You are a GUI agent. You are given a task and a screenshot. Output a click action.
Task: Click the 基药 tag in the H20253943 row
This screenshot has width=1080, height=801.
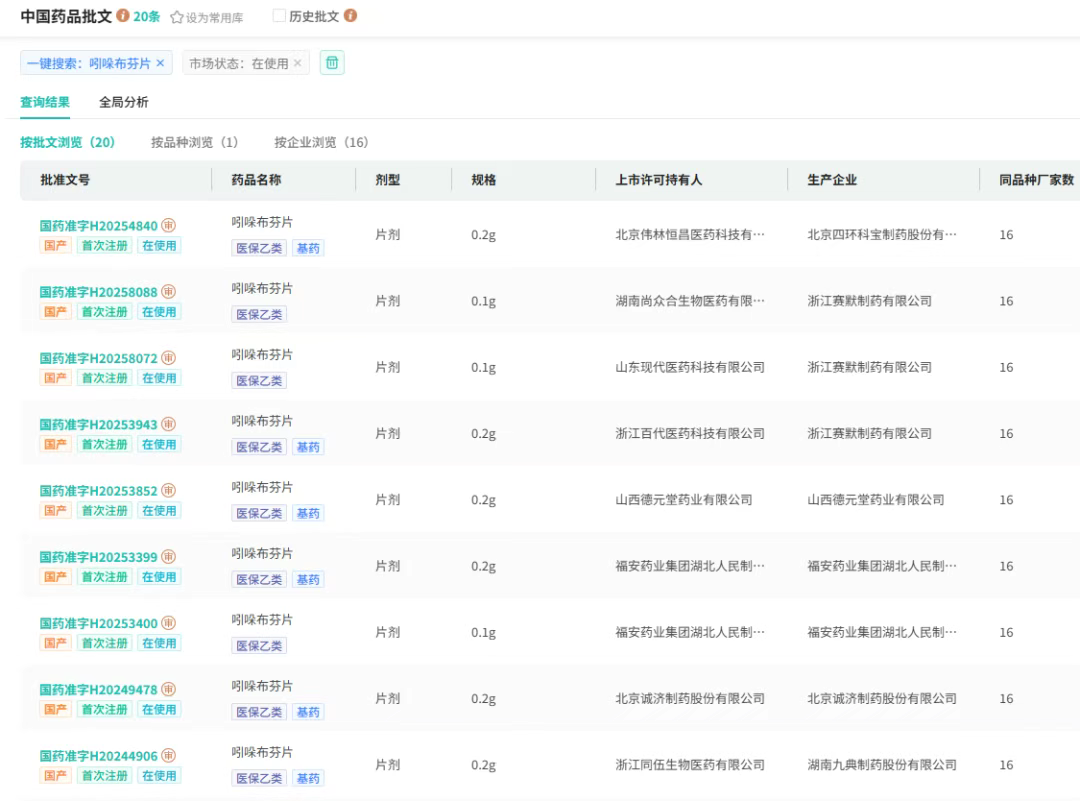(308, 447)
